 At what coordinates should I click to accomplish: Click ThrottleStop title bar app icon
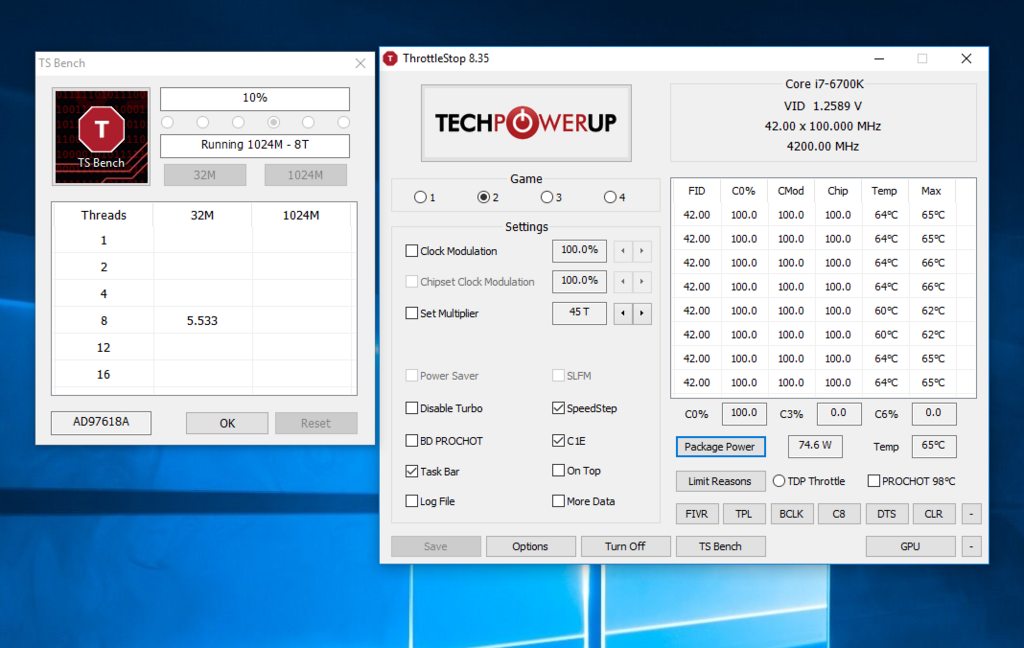[x=390, y=59]
